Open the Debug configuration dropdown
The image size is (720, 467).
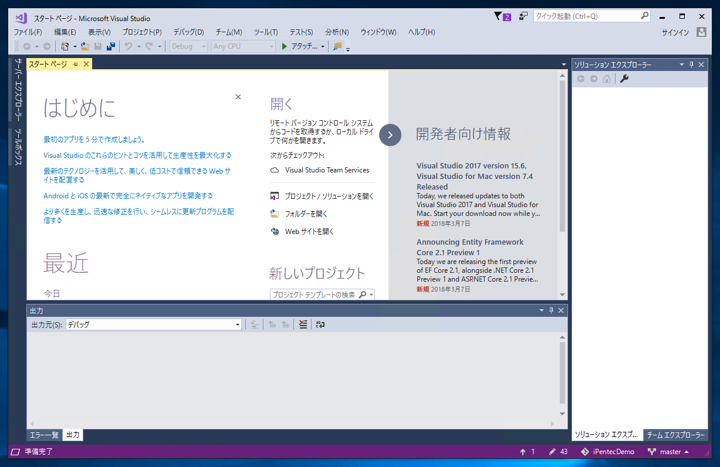click(188, 46)
